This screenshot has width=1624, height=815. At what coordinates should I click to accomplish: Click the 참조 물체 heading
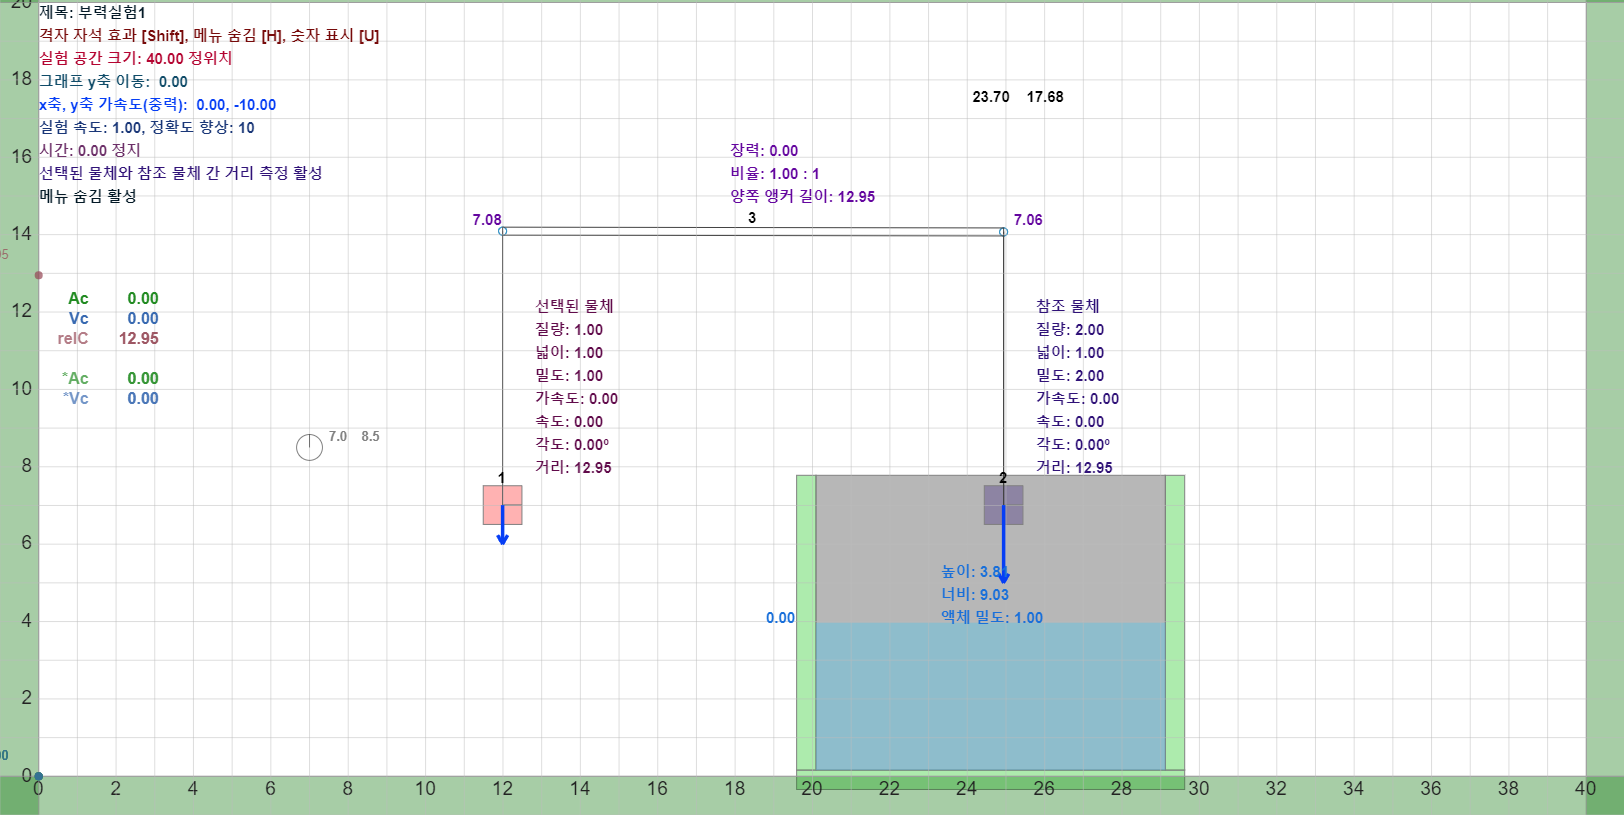pos(1067,306)
